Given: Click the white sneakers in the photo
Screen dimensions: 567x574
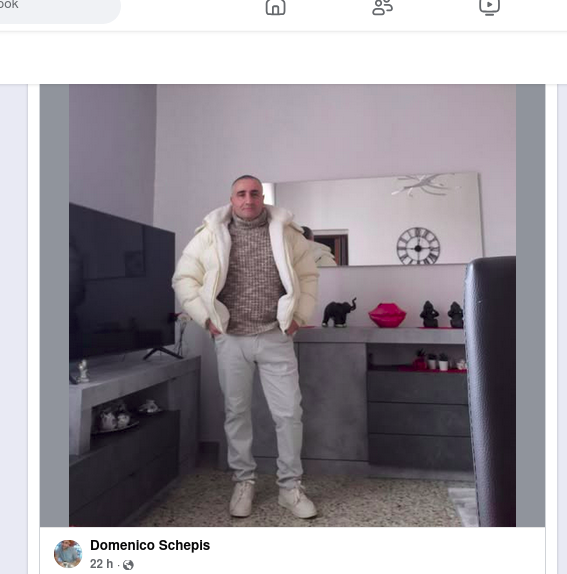Looking at the screenshot, I should point(273,499).
